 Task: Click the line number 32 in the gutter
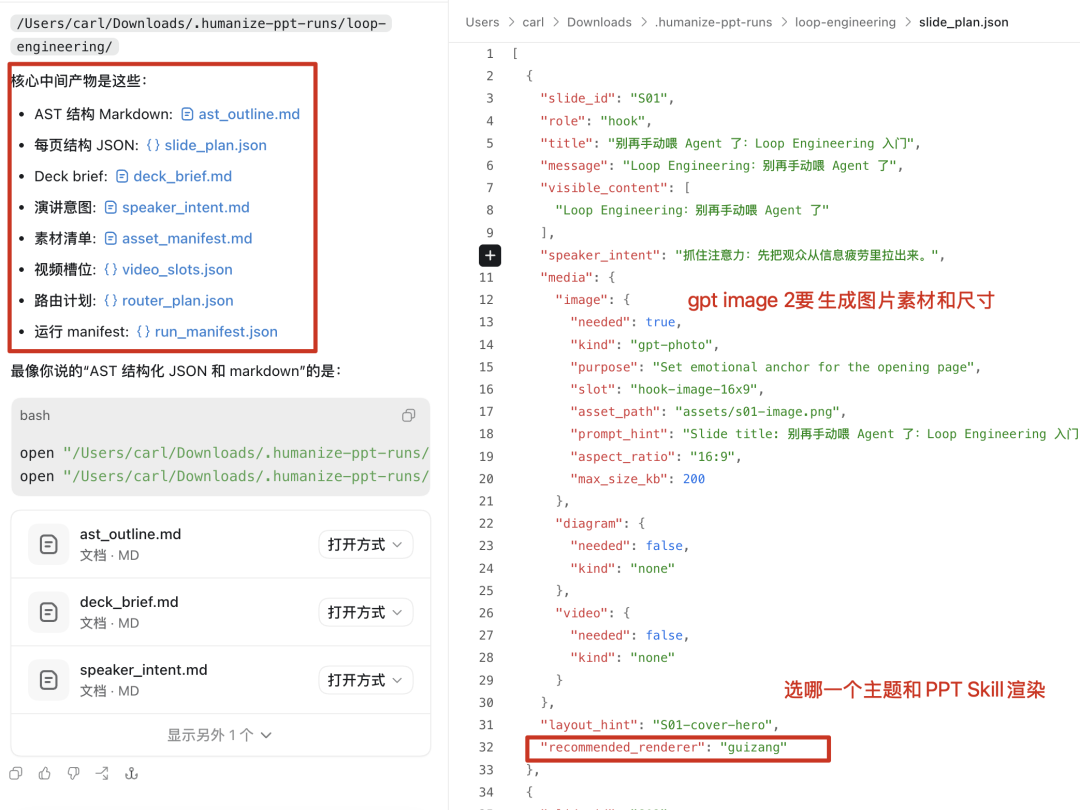pos(486,747)
